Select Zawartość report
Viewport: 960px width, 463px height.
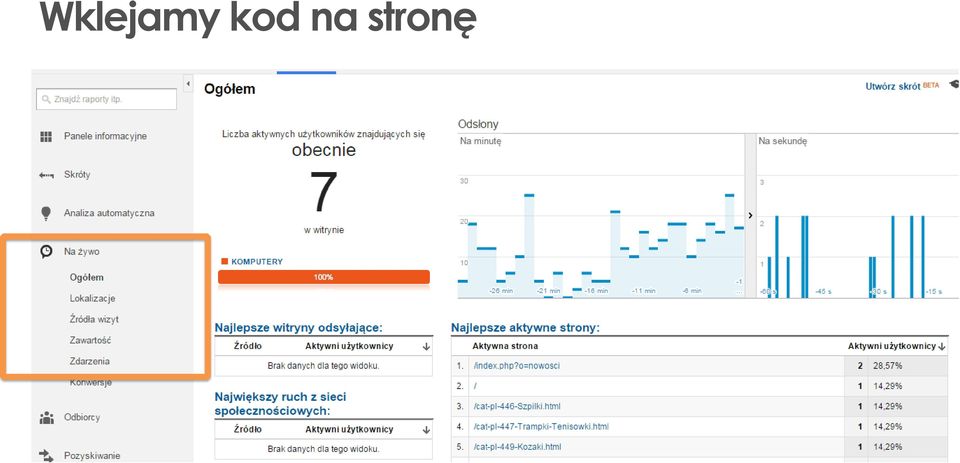tap(90, 340)
